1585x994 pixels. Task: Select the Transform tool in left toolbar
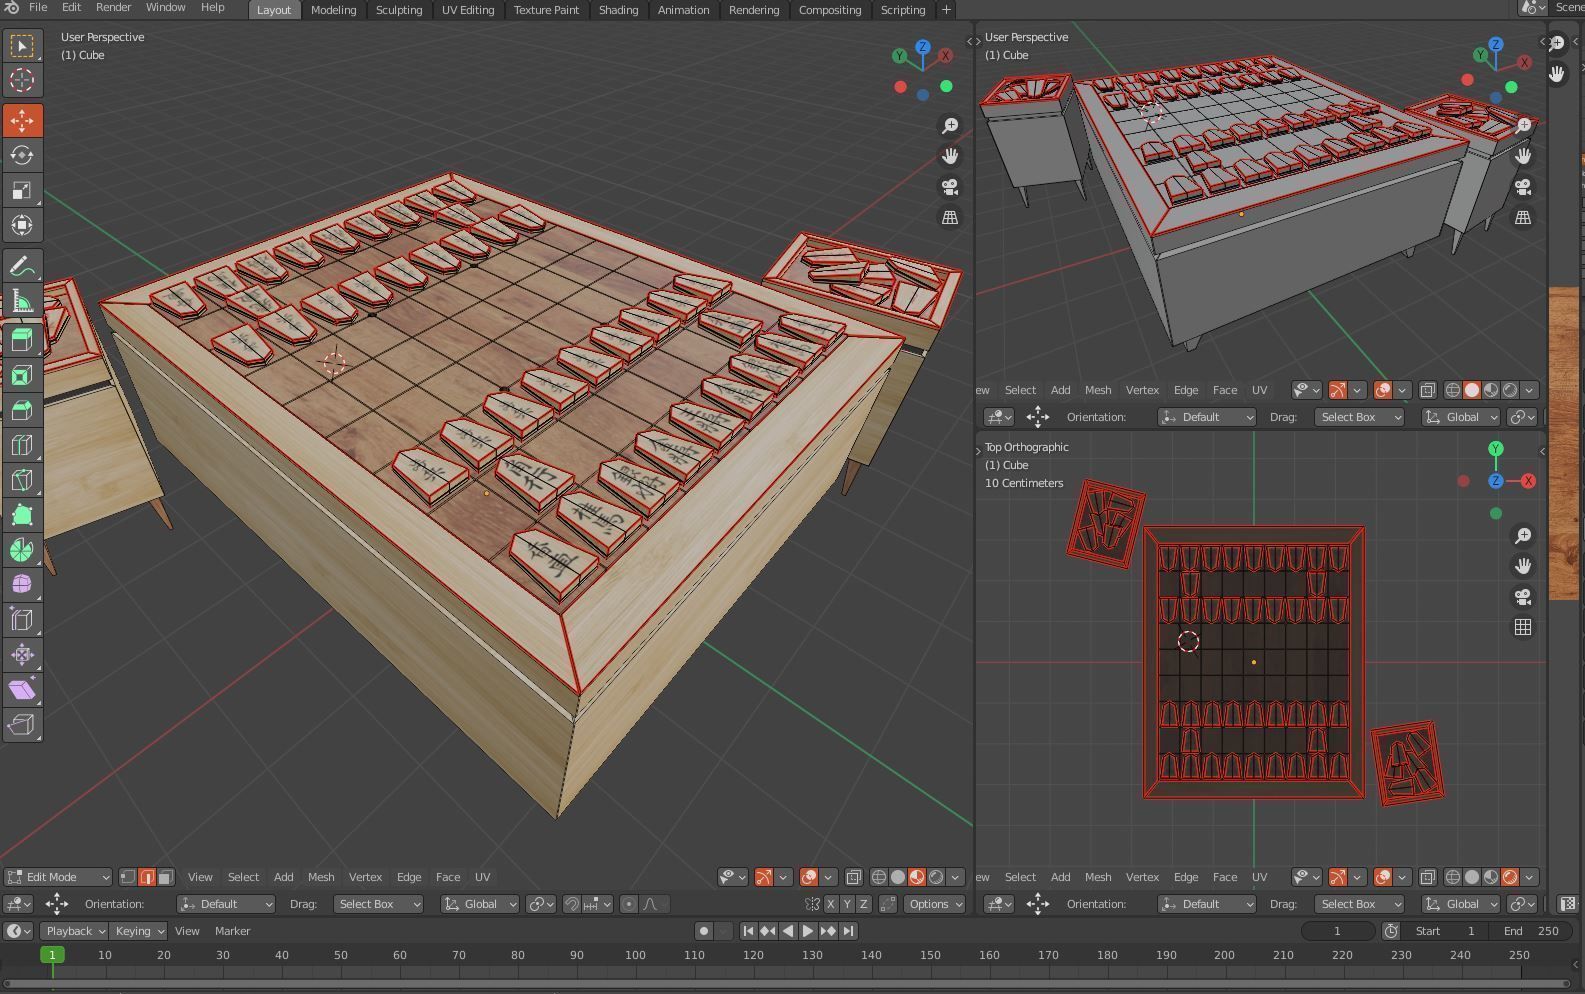[22, 225]
